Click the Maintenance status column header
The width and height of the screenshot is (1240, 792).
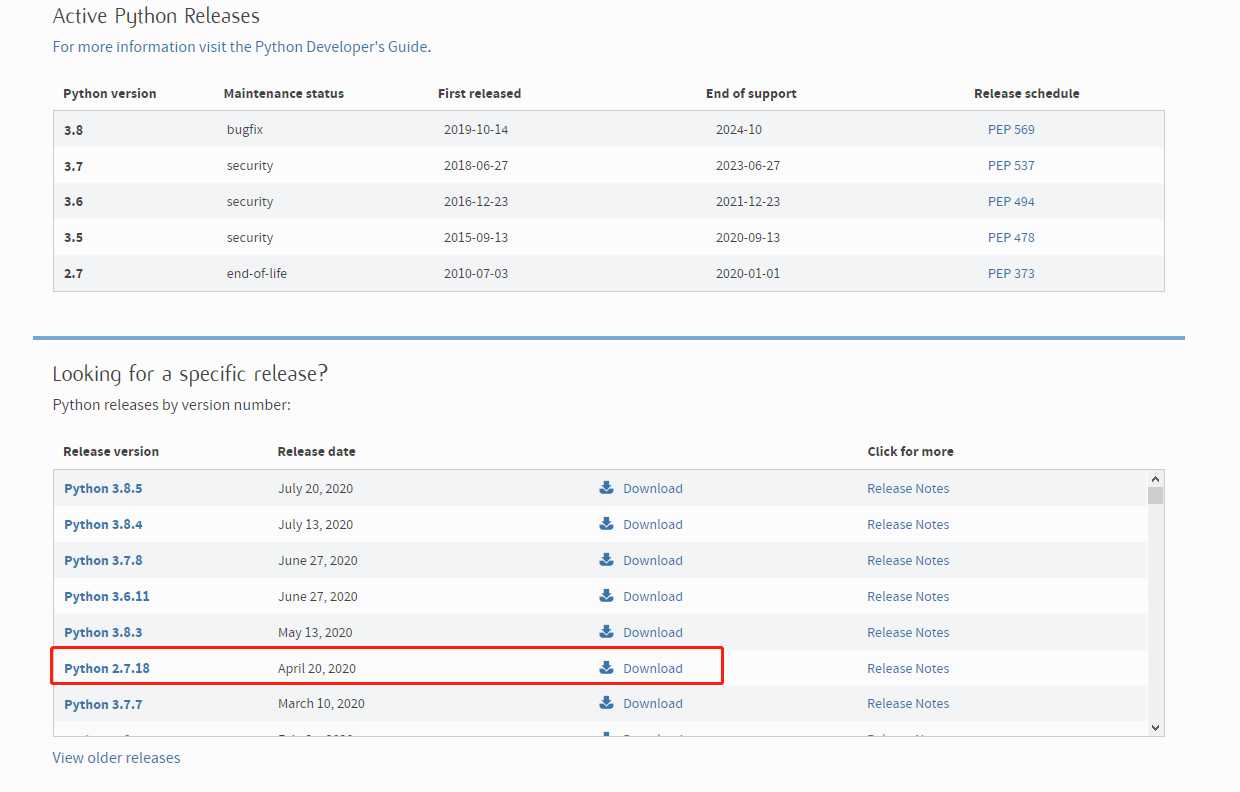[284, 94]
